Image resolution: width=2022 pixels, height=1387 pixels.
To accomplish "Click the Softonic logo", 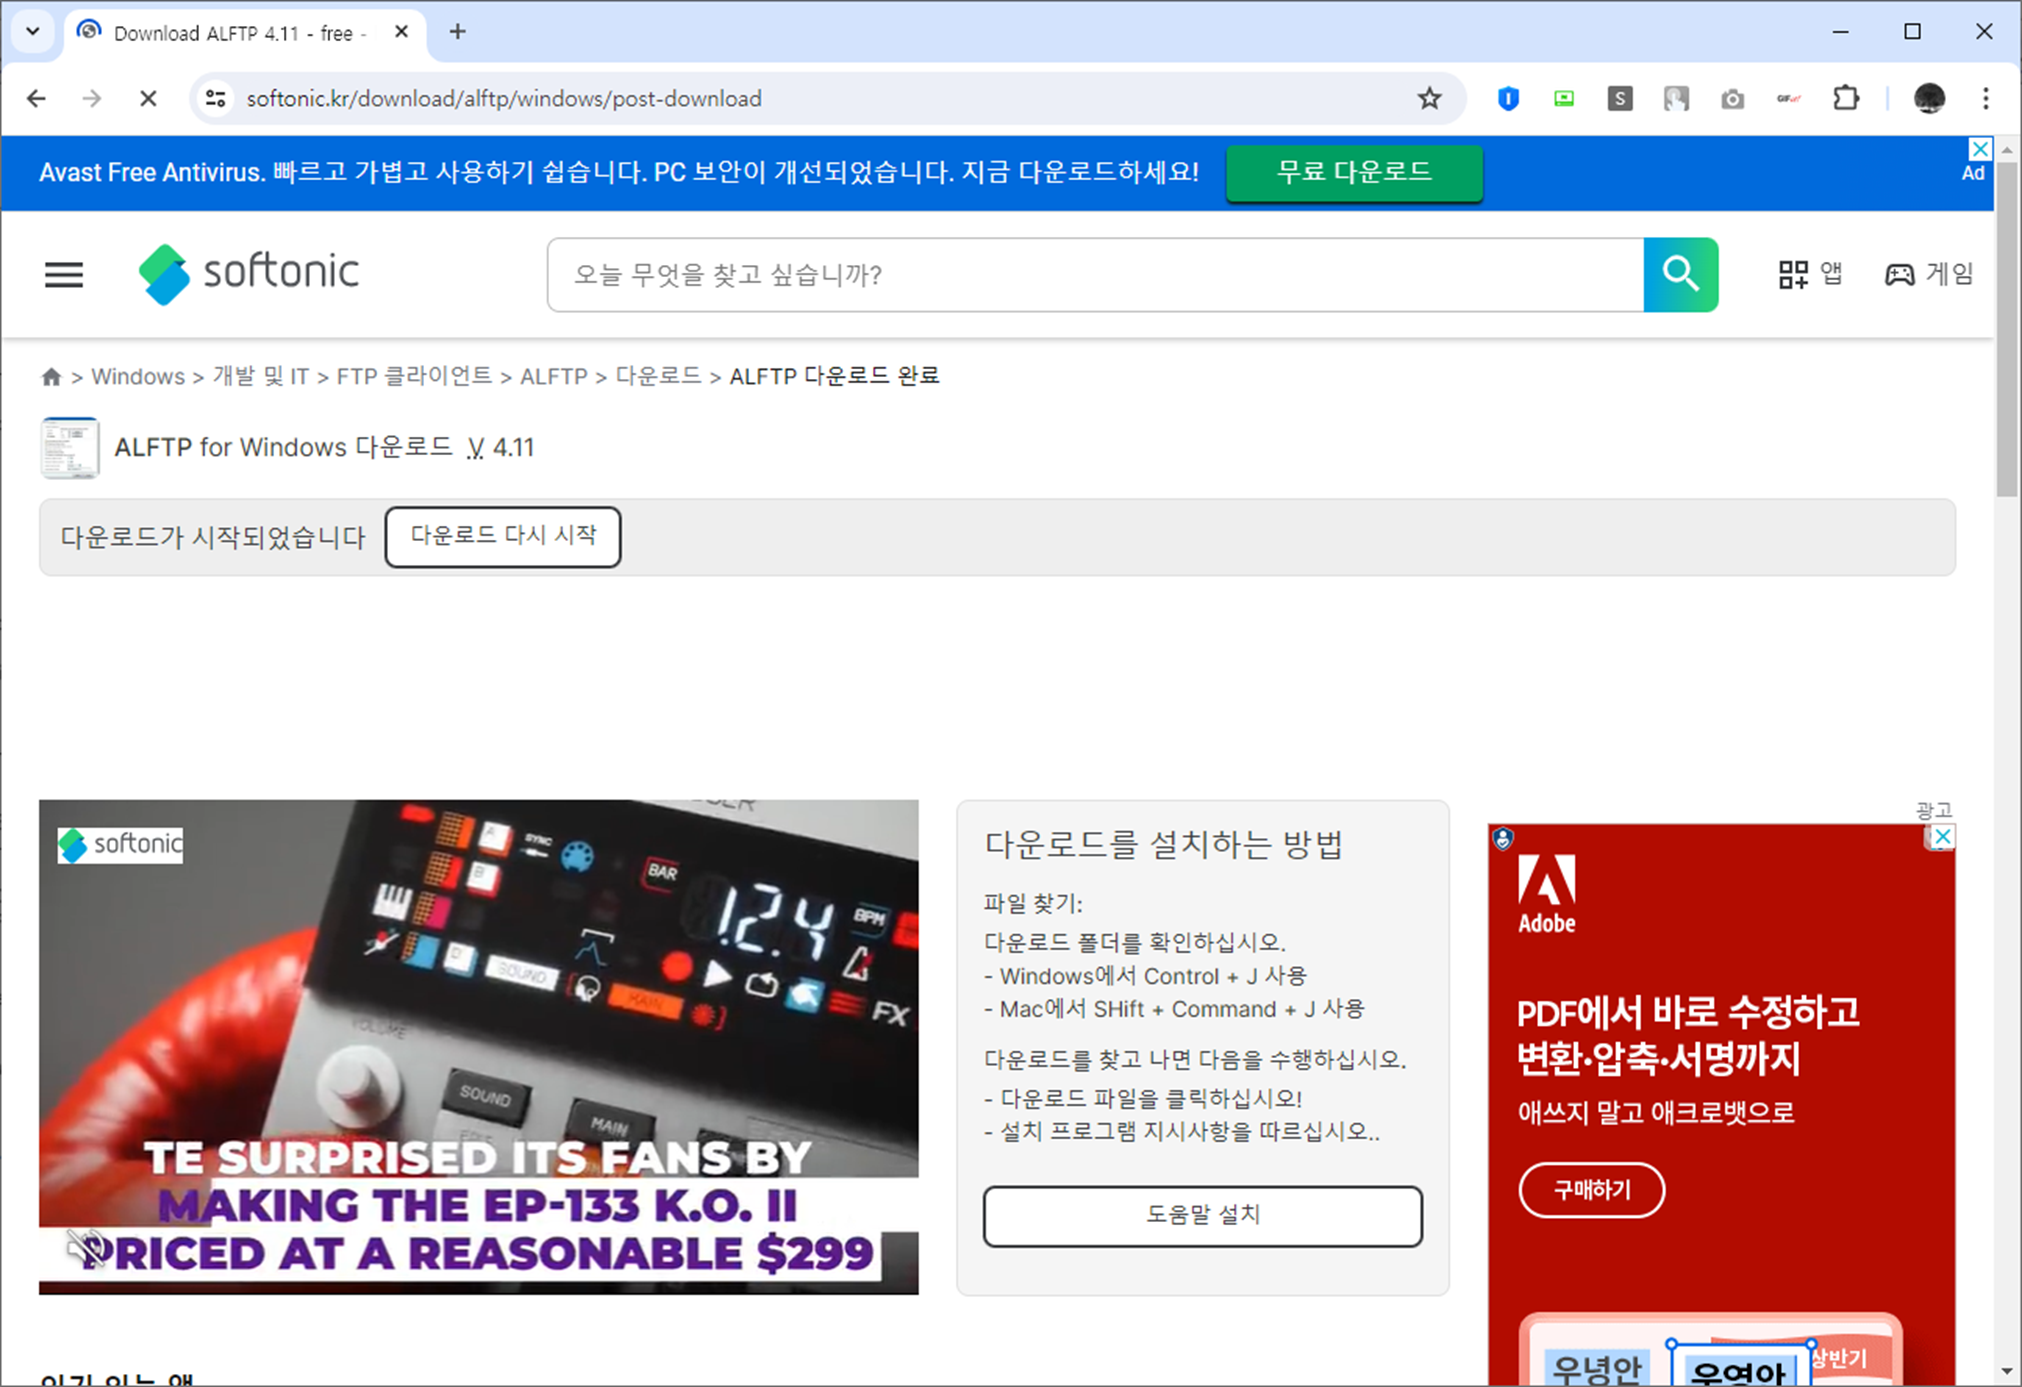I will (x=247, y=273).
